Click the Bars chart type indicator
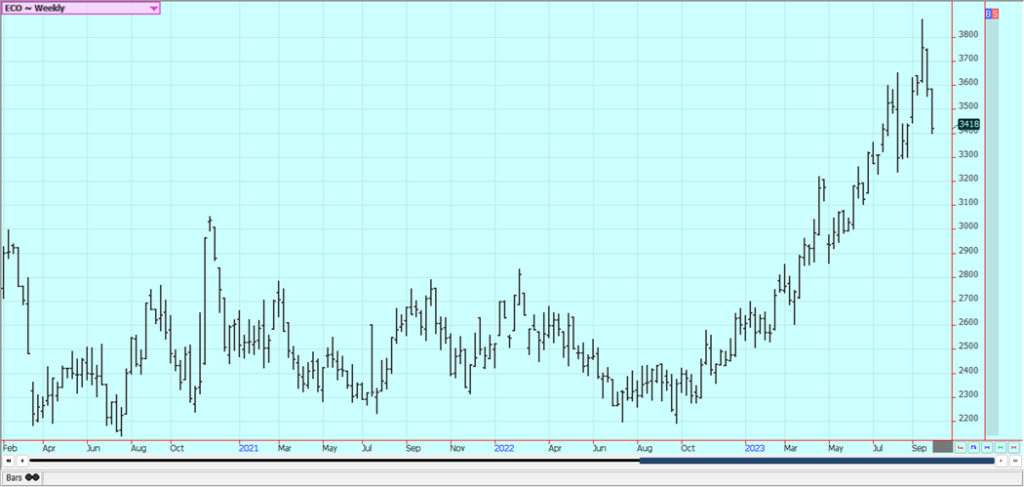Screen dimensions: 1024x487 22,477
